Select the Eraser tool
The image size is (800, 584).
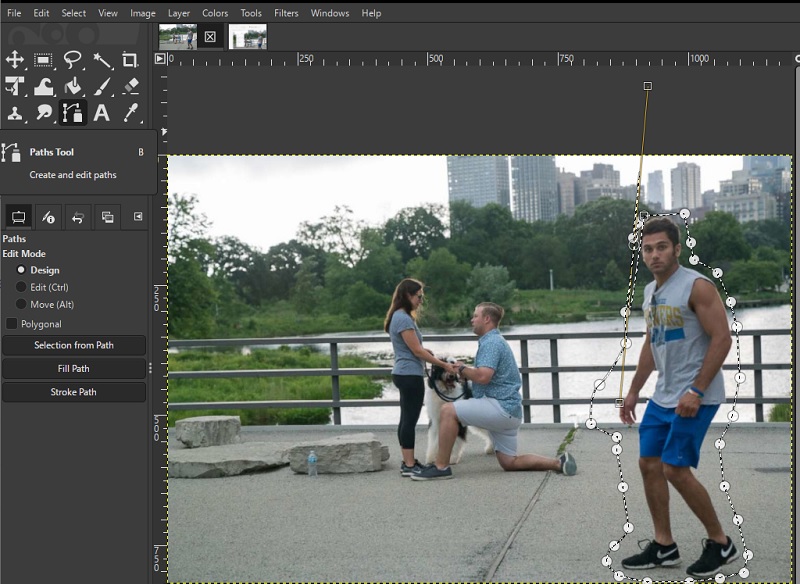[x=131, y=86]
